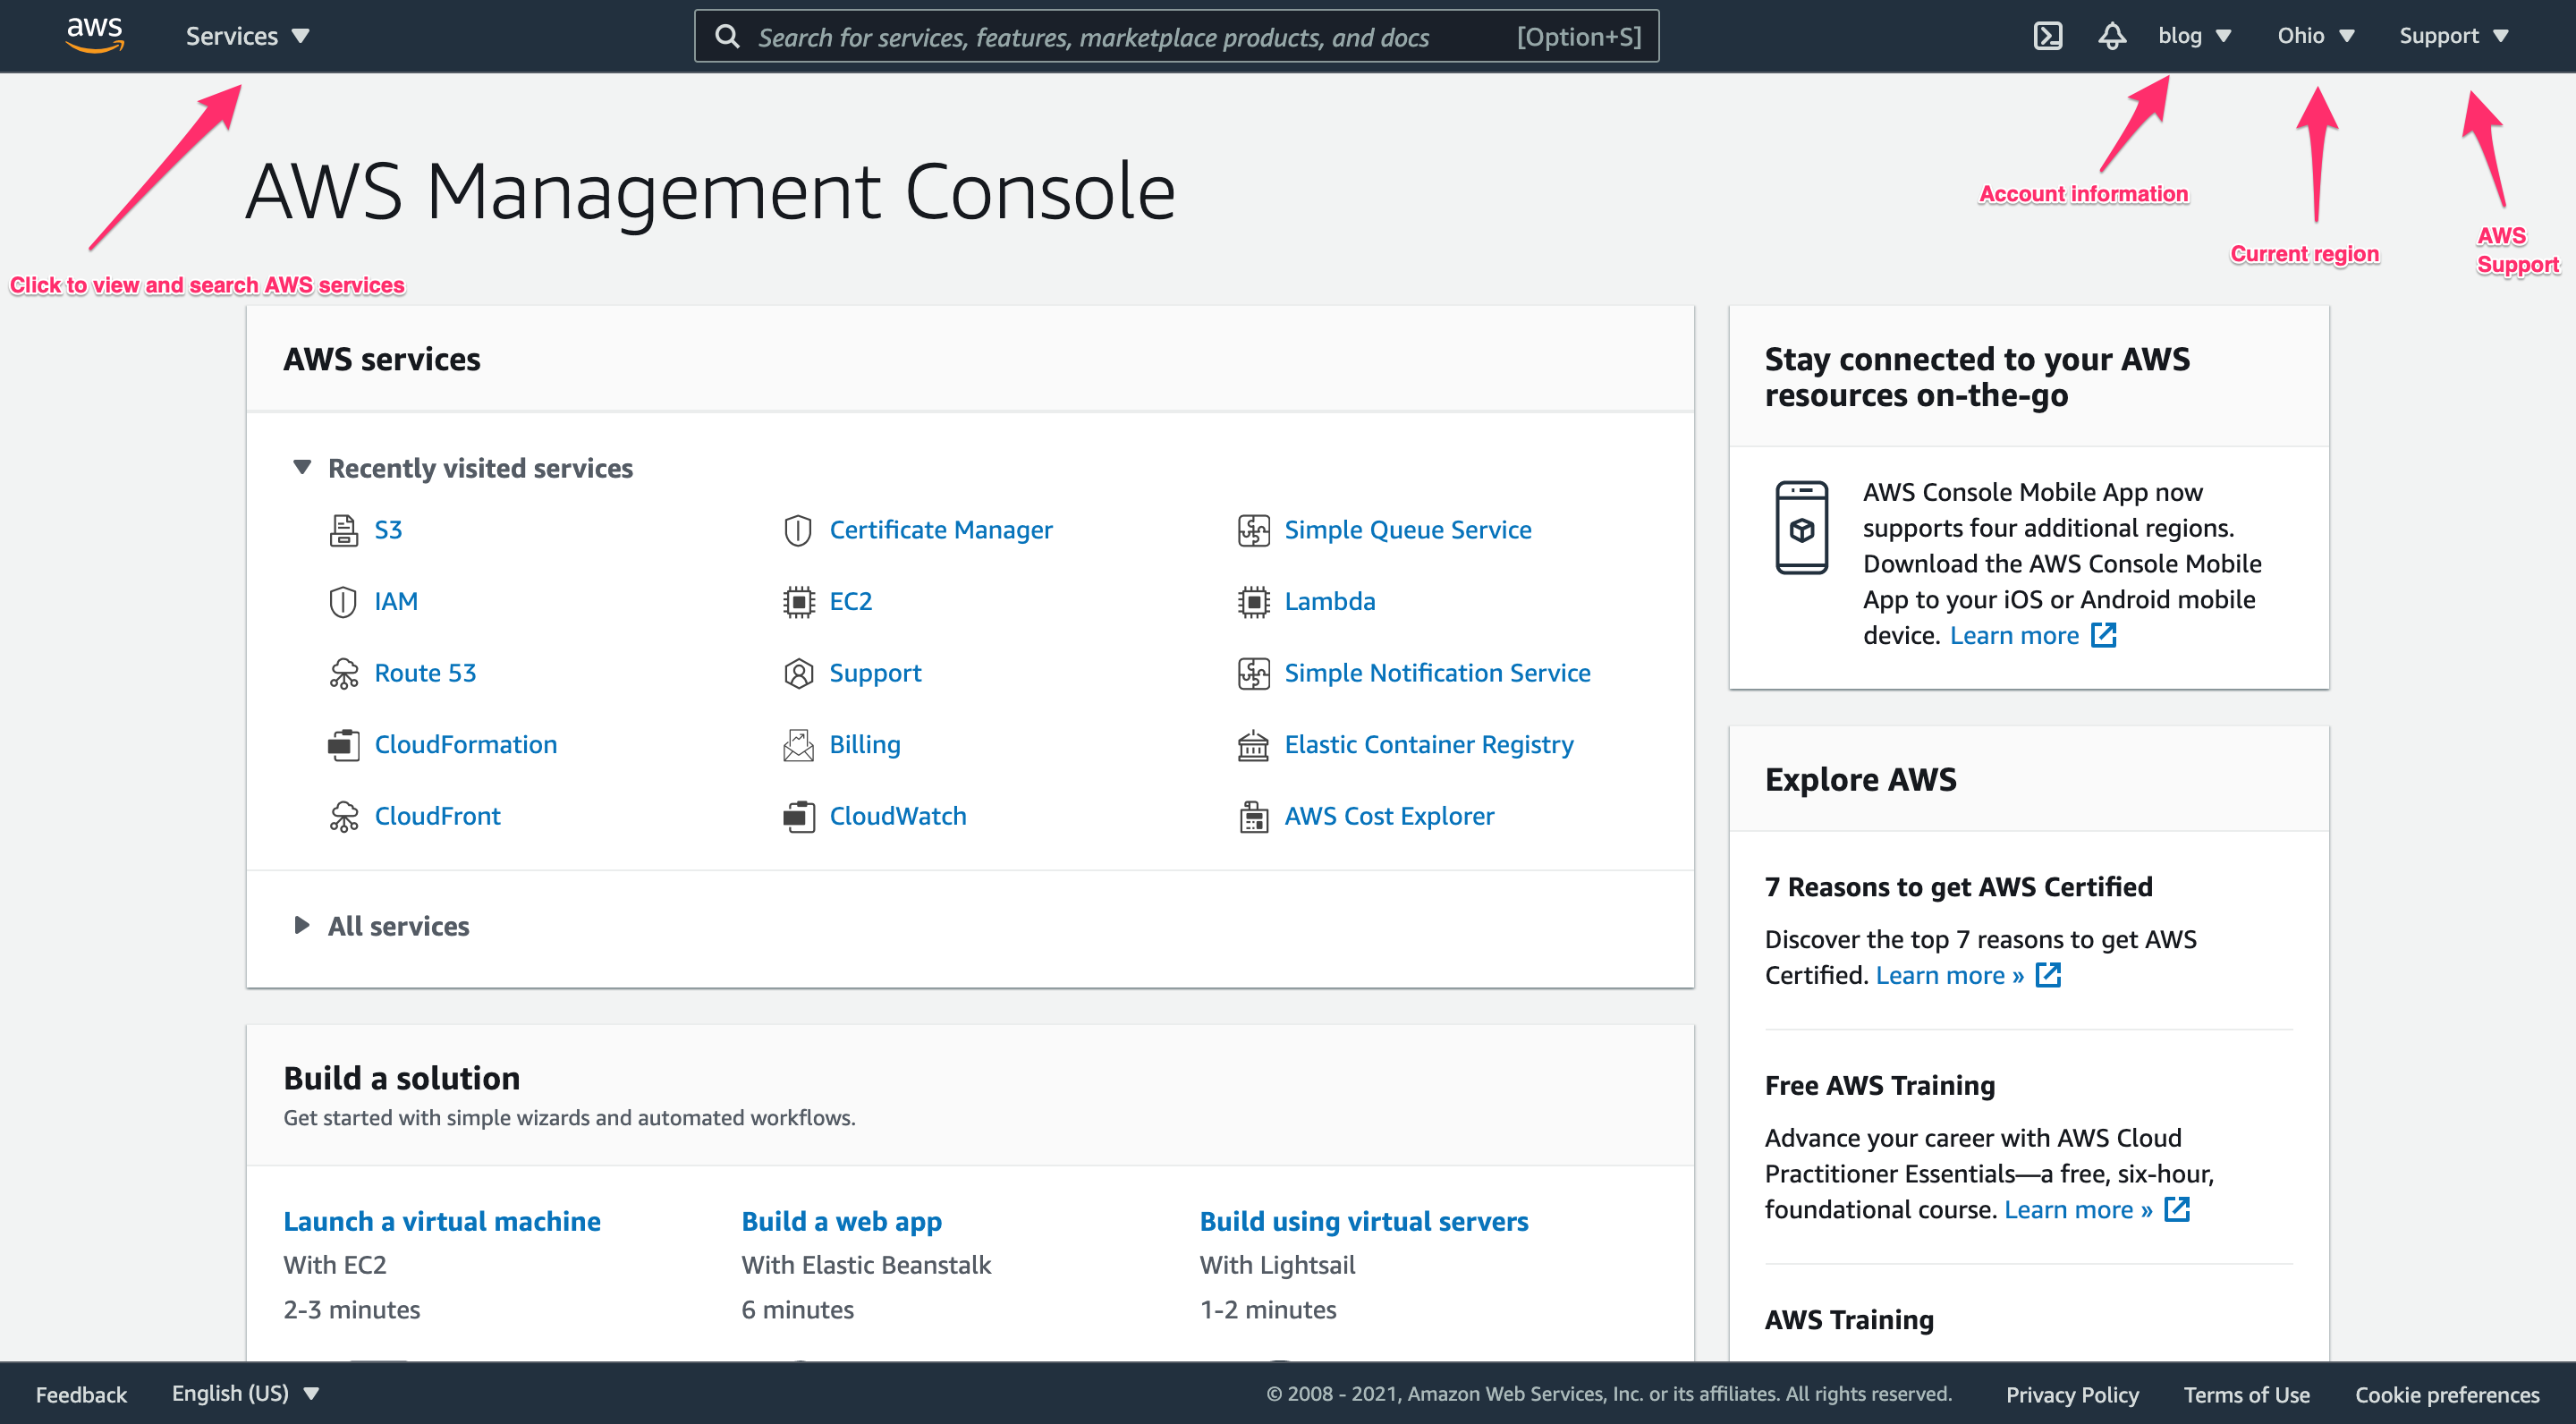2576x1424 pixels.
Task: Click the AWS logo in the header
Action: 95,35
